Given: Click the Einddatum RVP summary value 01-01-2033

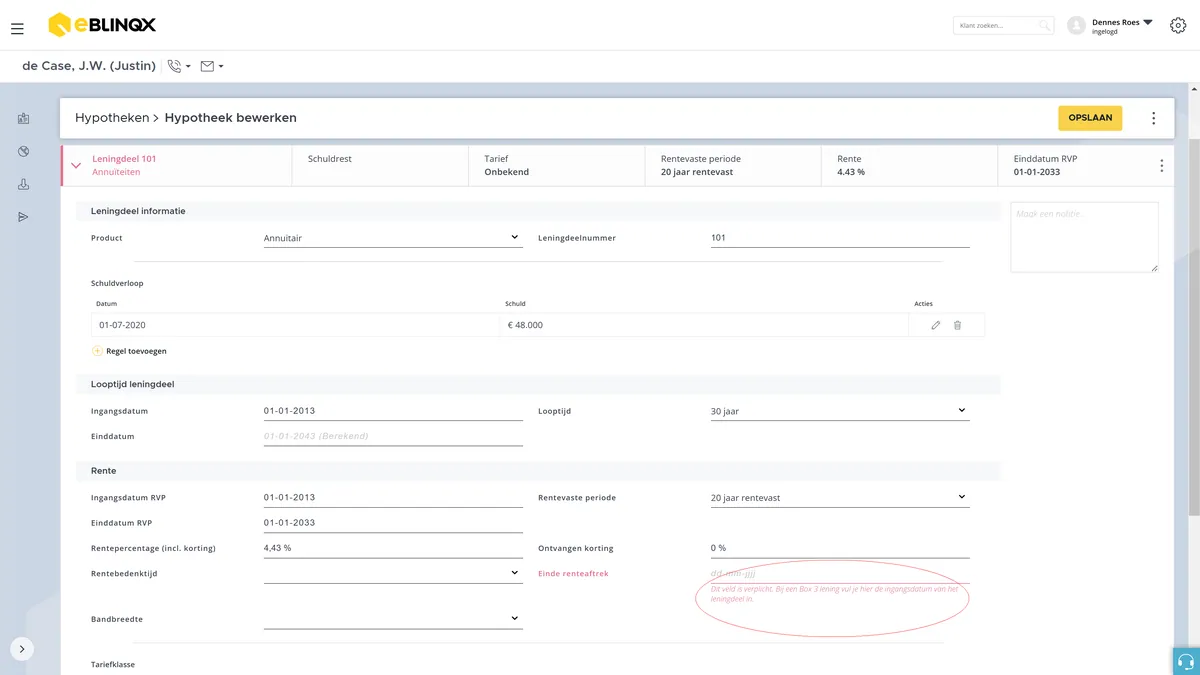Looking at the screenshot, I should pos(1037,172).
